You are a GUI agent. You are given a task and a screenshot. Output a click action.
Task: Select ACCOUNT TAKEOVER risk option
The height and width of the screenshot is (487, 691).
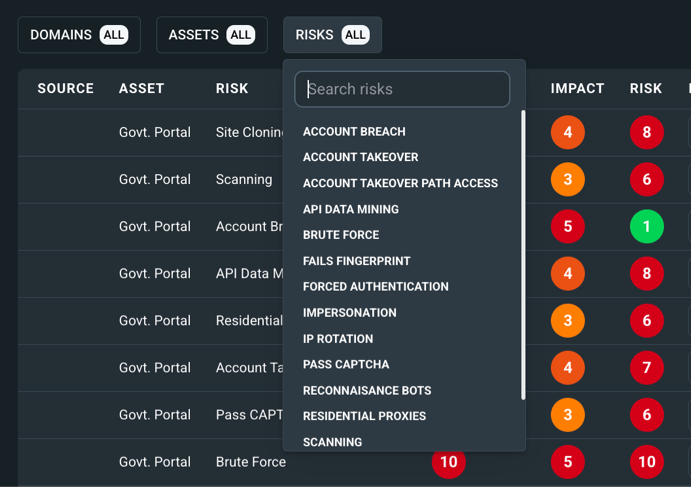(360, 157)
